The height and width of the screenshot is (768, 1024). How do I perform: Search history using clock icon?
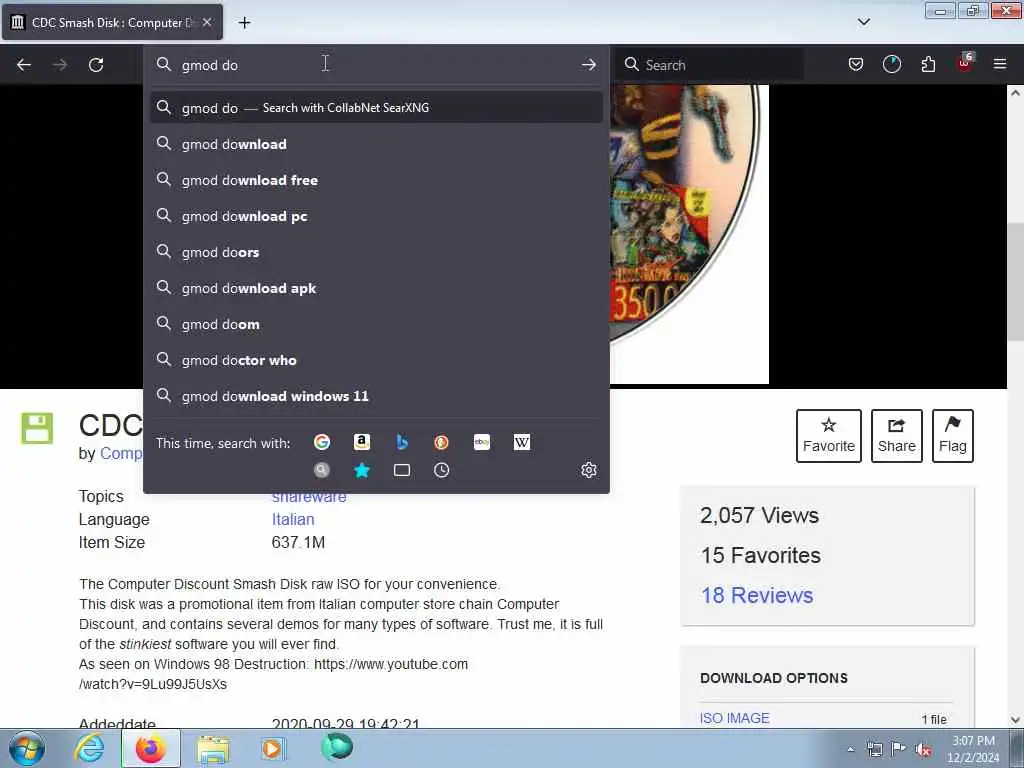tap(441, 470)
